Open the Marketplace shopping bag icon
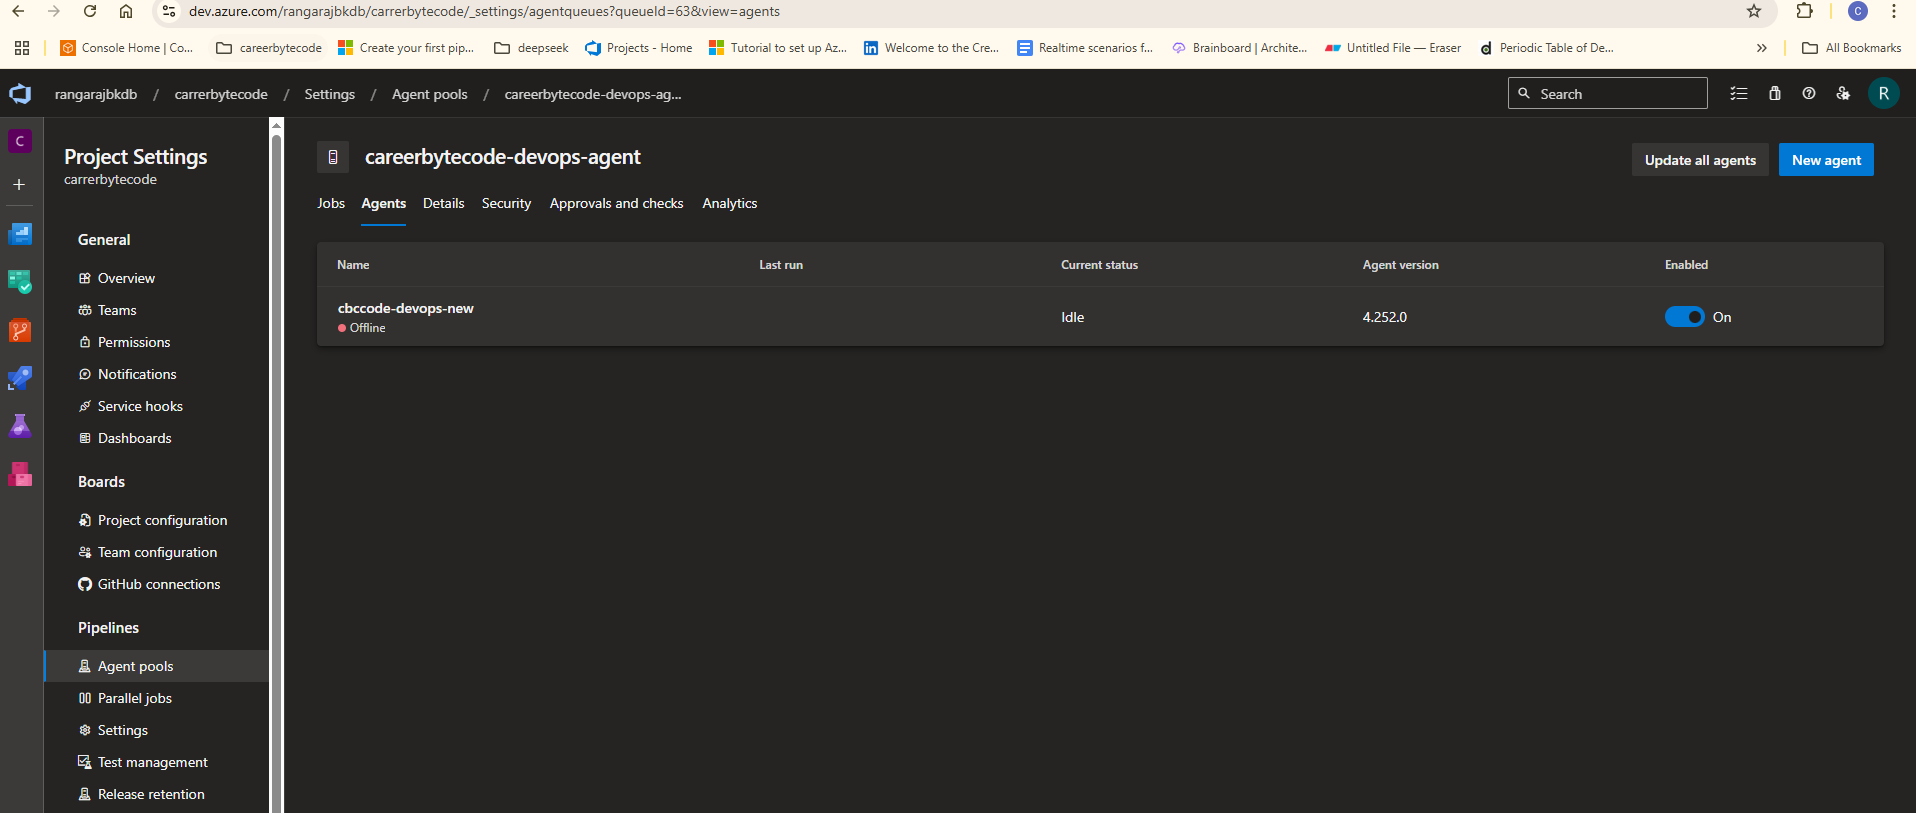 (x=1775, y=94)
